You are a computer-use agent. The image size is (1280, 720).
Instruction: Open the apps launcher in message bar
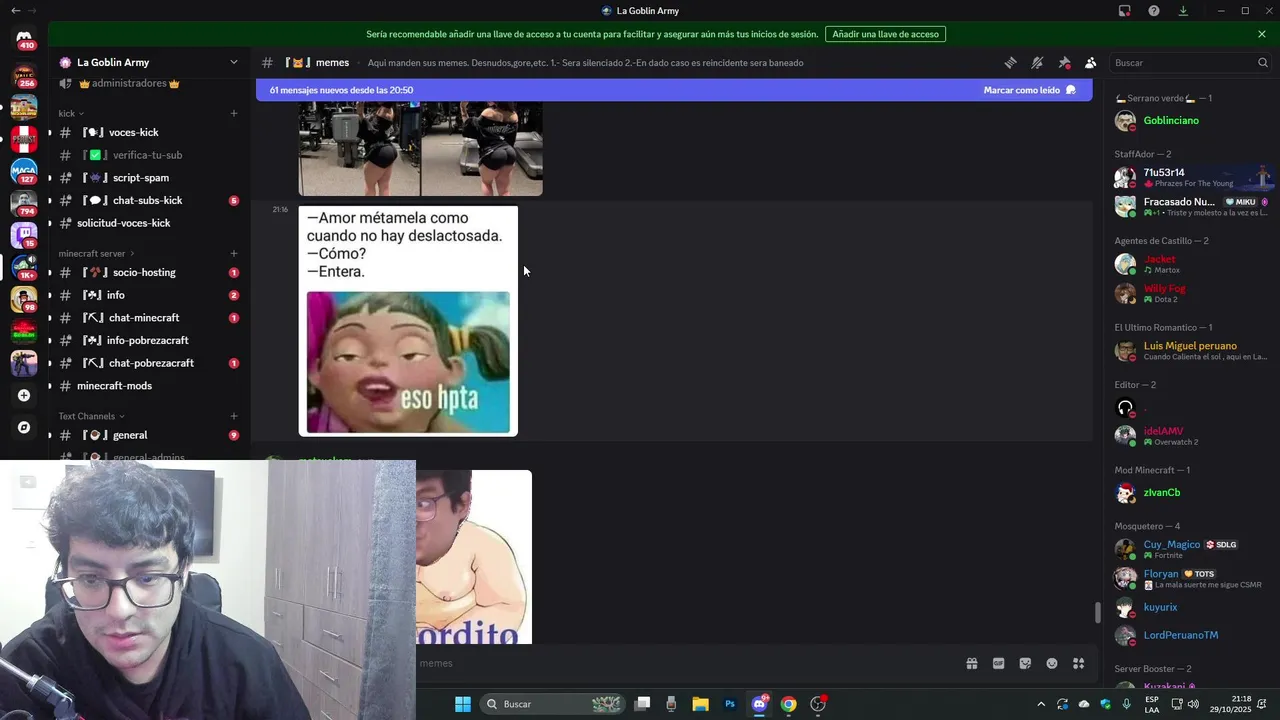[x=1078, y=663]
